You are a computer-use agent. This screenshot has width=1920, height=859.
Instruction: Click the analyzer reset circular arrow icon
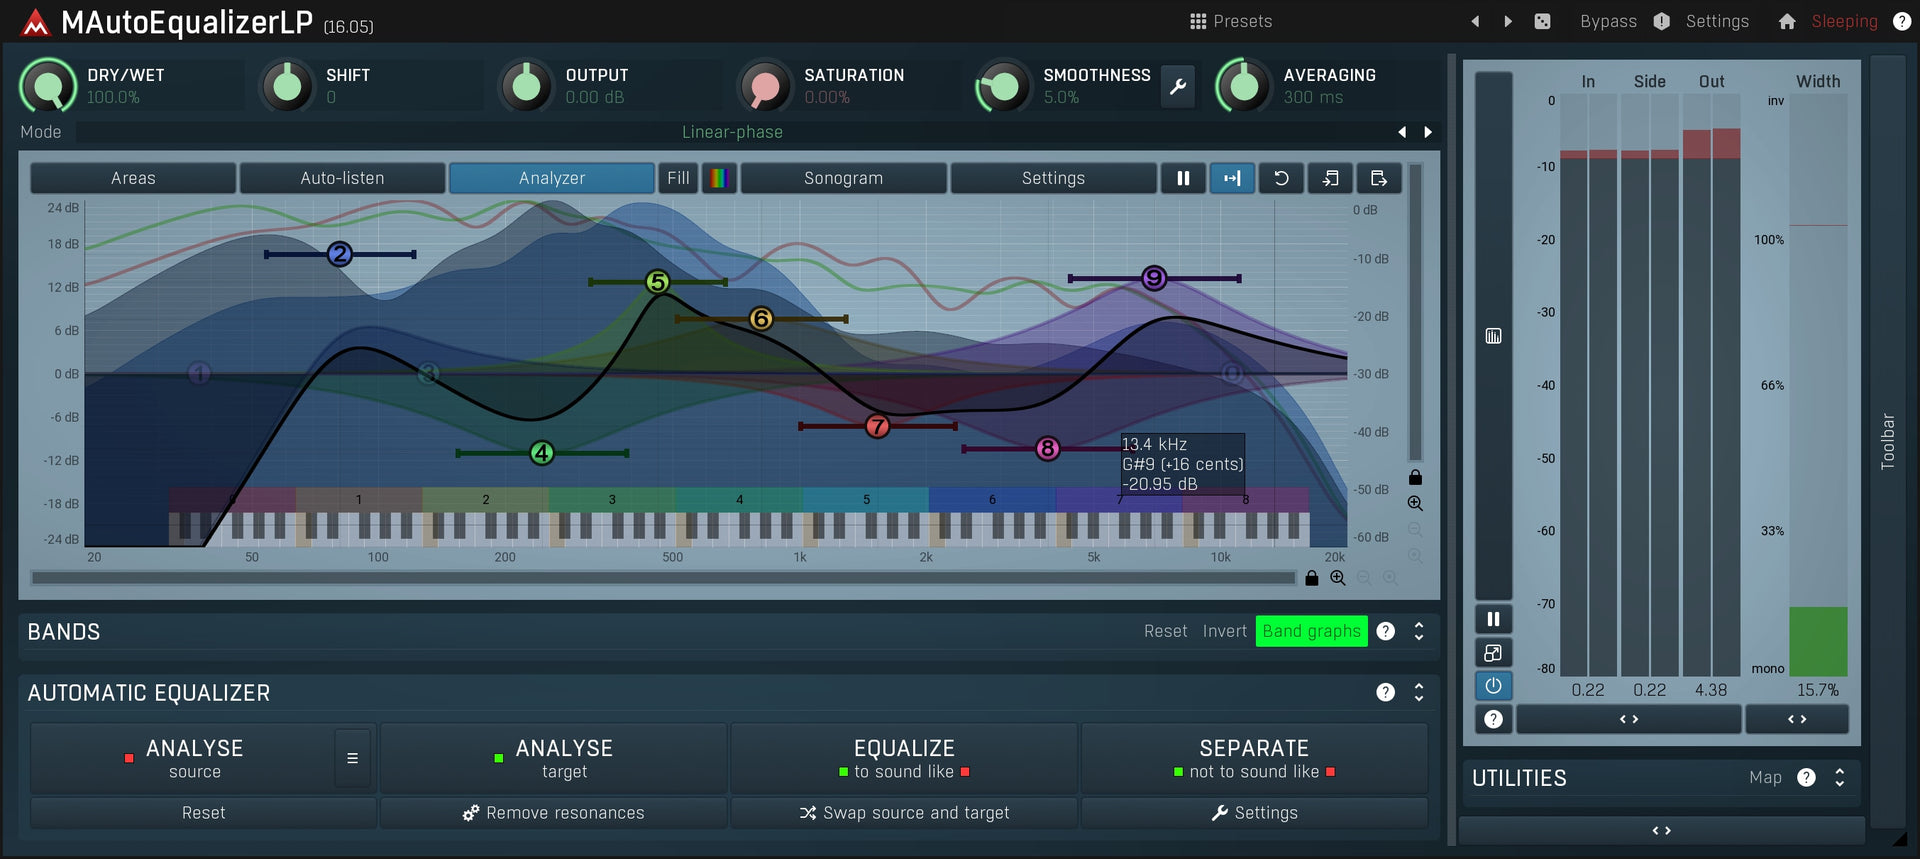[x=1281, y=178]
